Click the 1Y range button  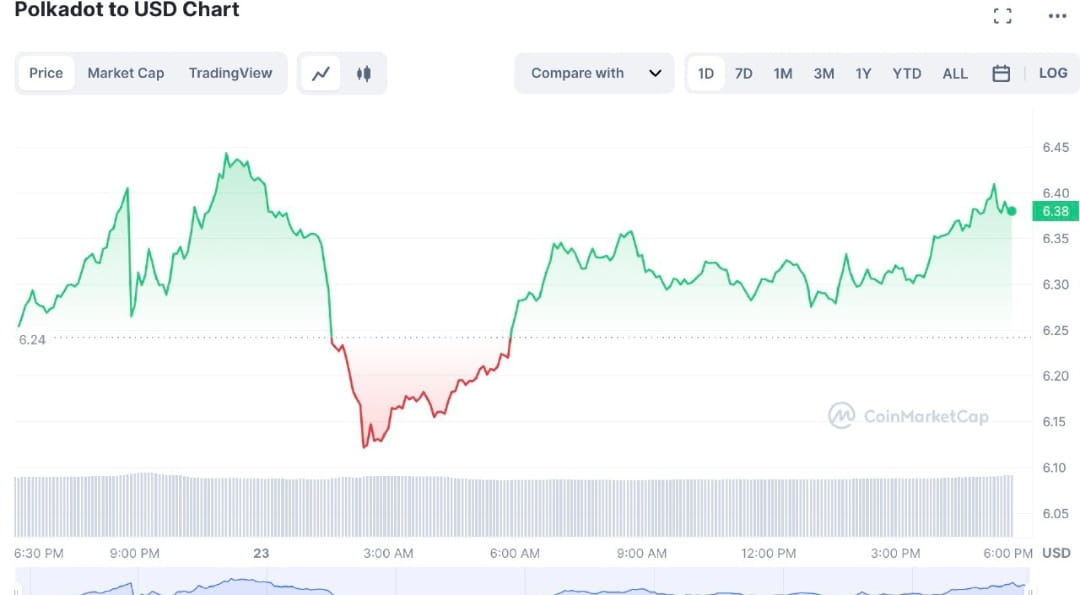click(x=864, y=72)
